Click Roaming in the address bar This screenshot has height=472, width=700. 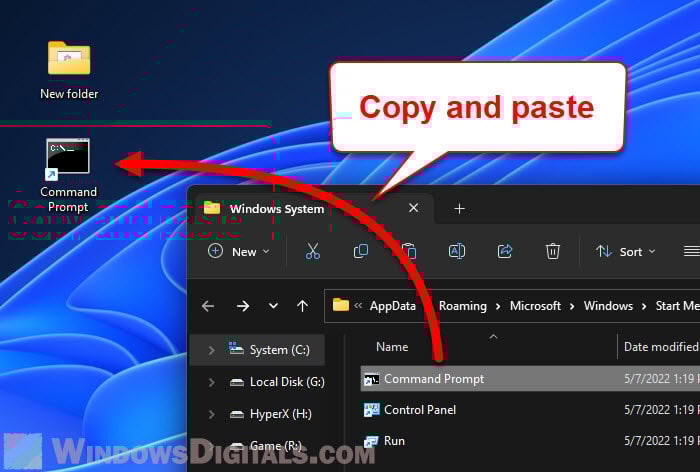pyautogui.click(x=463, y=306)
